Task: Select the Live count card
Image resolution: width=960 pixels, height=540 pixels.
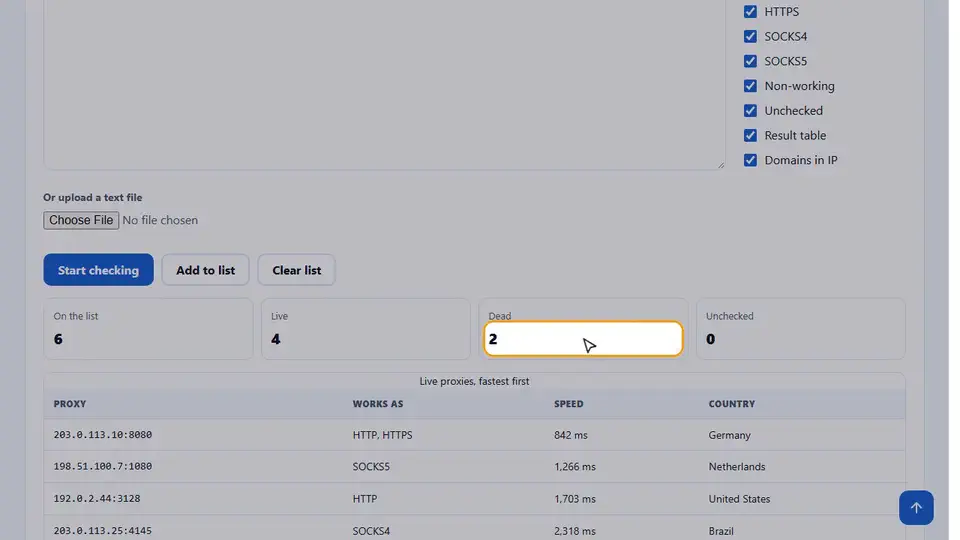Action: tap(366, 329)
